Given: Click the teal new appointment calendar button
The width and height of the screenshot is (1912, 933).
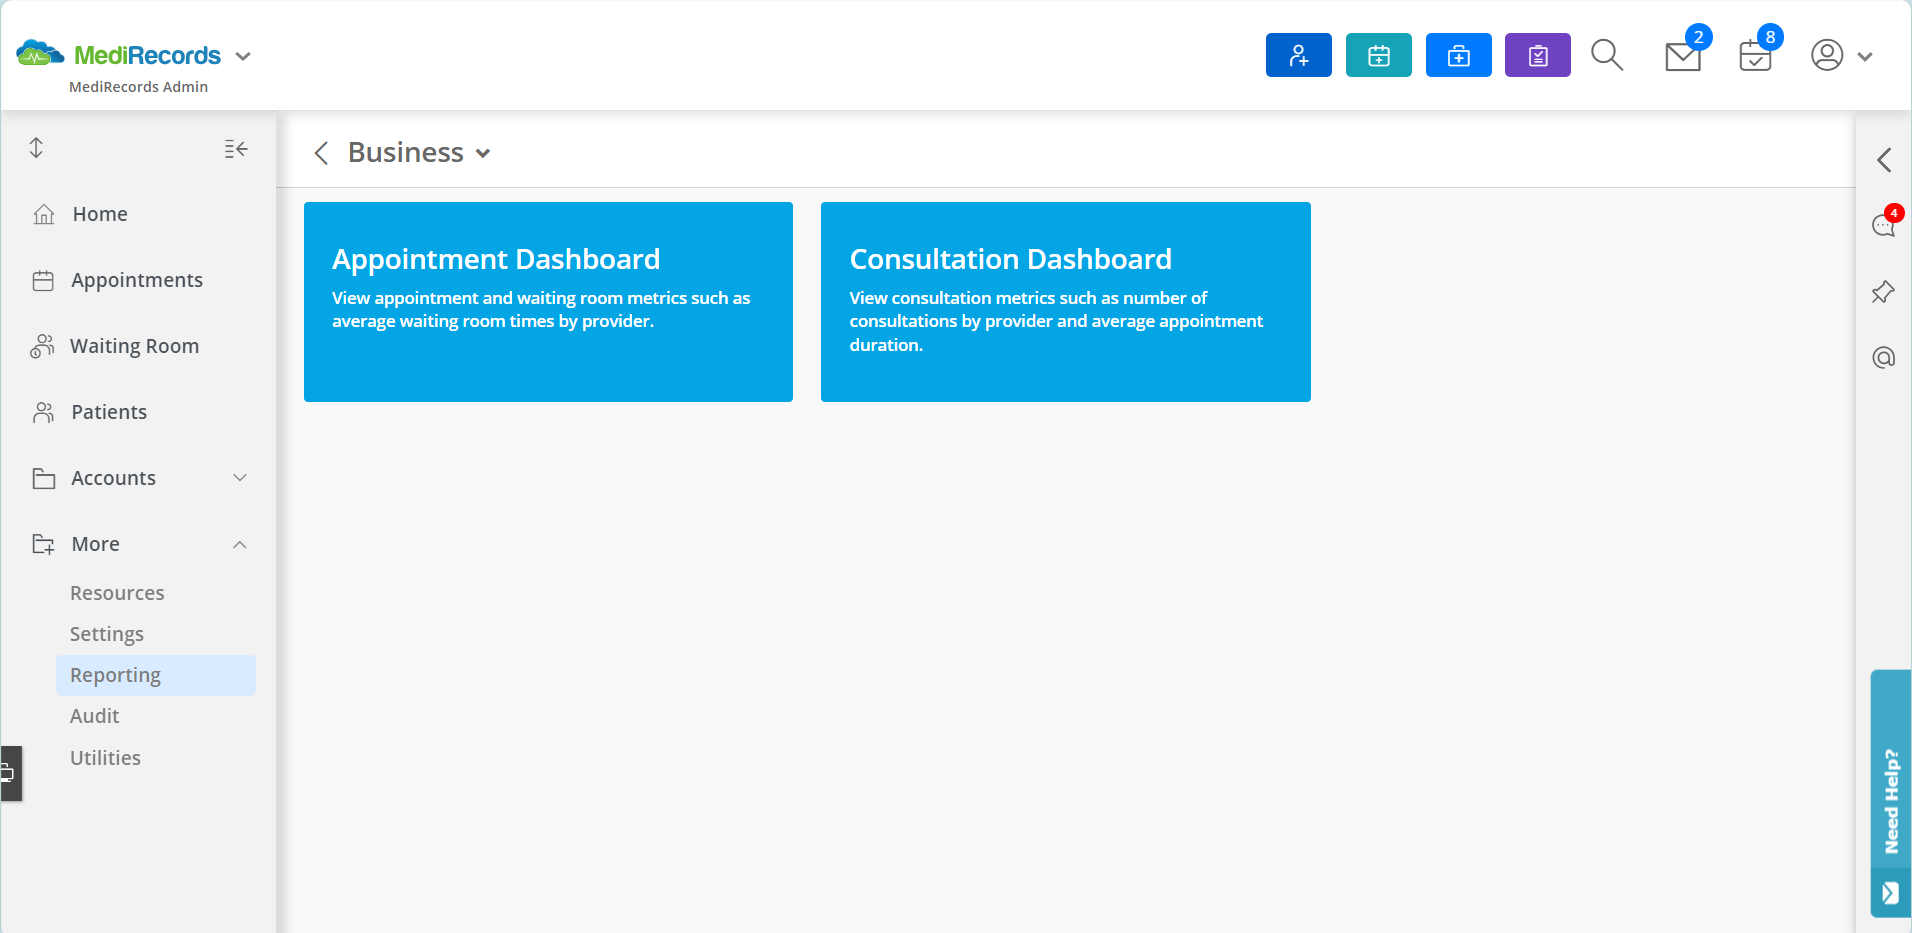Looking at the screenshot, I should (x=1378, y=55).
